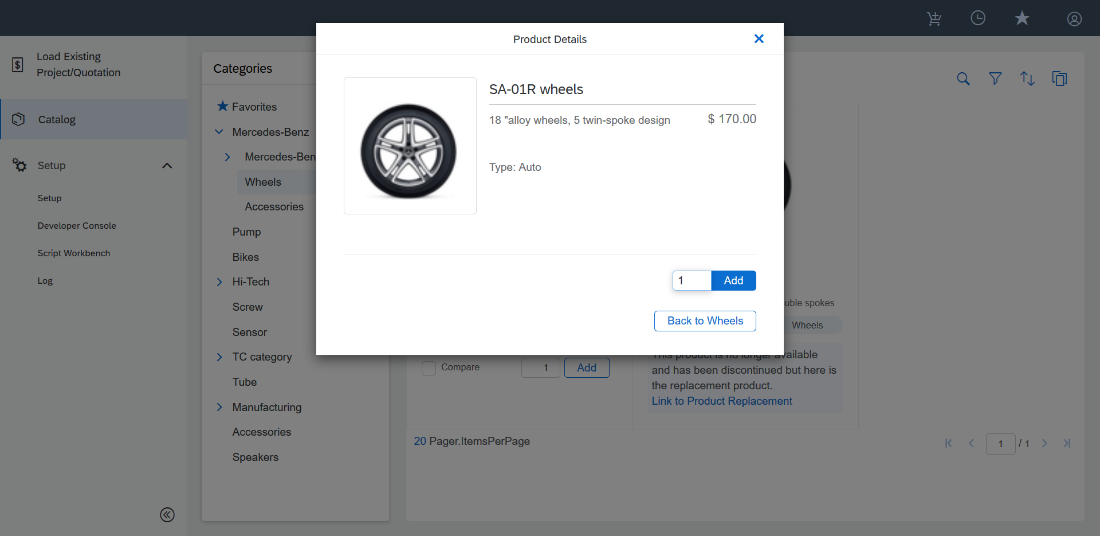This screenshot has height=536, width=1100.
Task: Select Wheels category in tree
Action: tap(263, 182)
